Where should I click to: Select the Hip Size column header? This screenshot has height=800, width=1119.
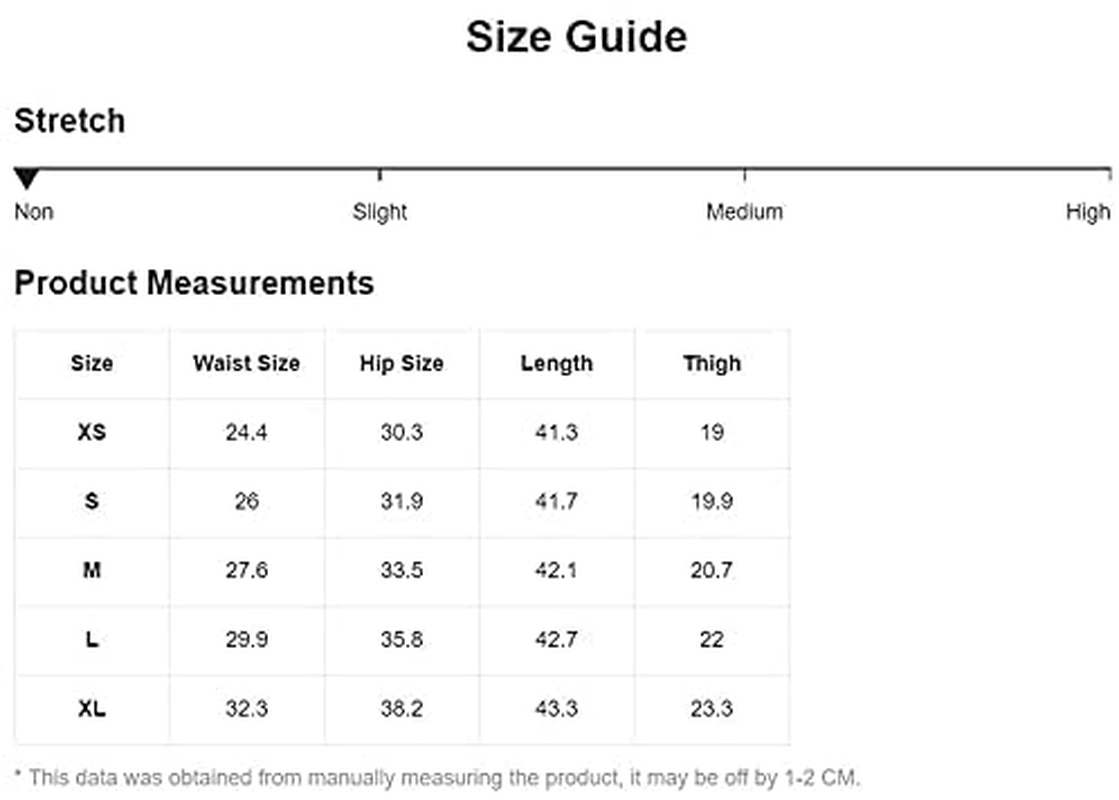point(401,364)
